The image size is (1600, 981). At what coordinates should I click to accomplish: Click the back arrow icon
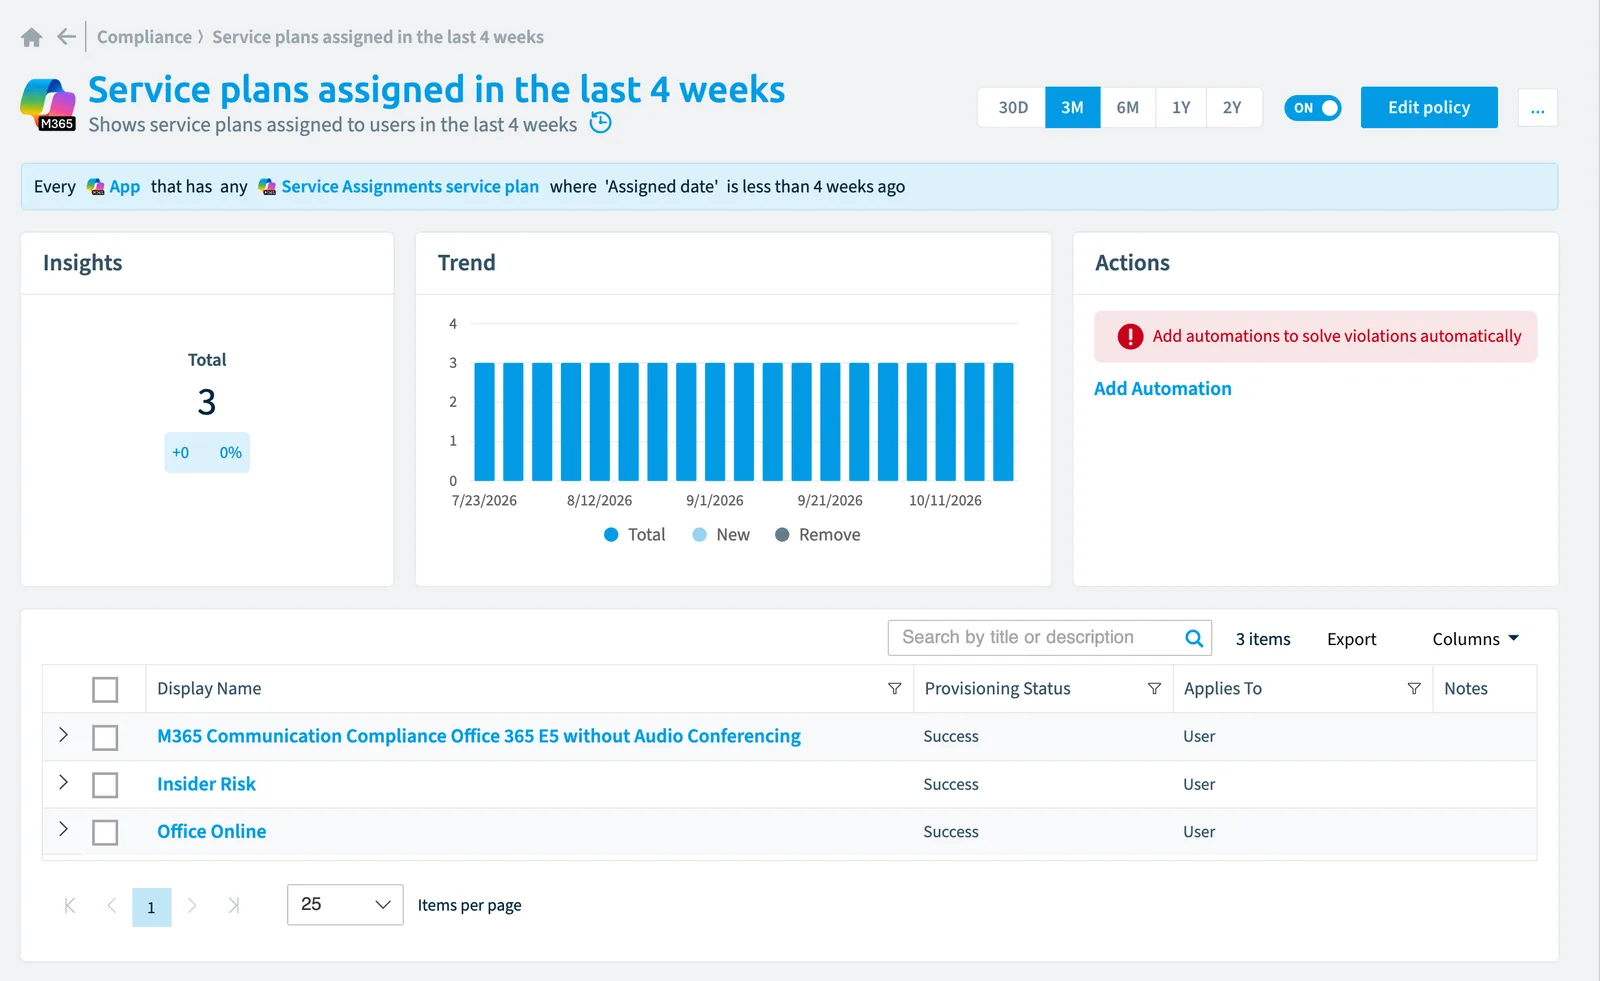click(x=67, y=37)
